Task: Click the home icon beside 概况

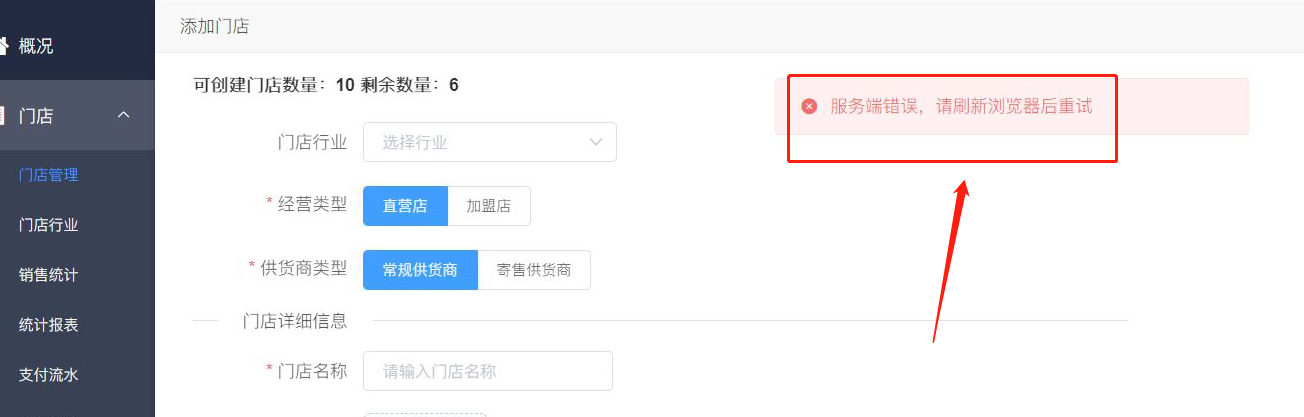Action: click(3, 45)
